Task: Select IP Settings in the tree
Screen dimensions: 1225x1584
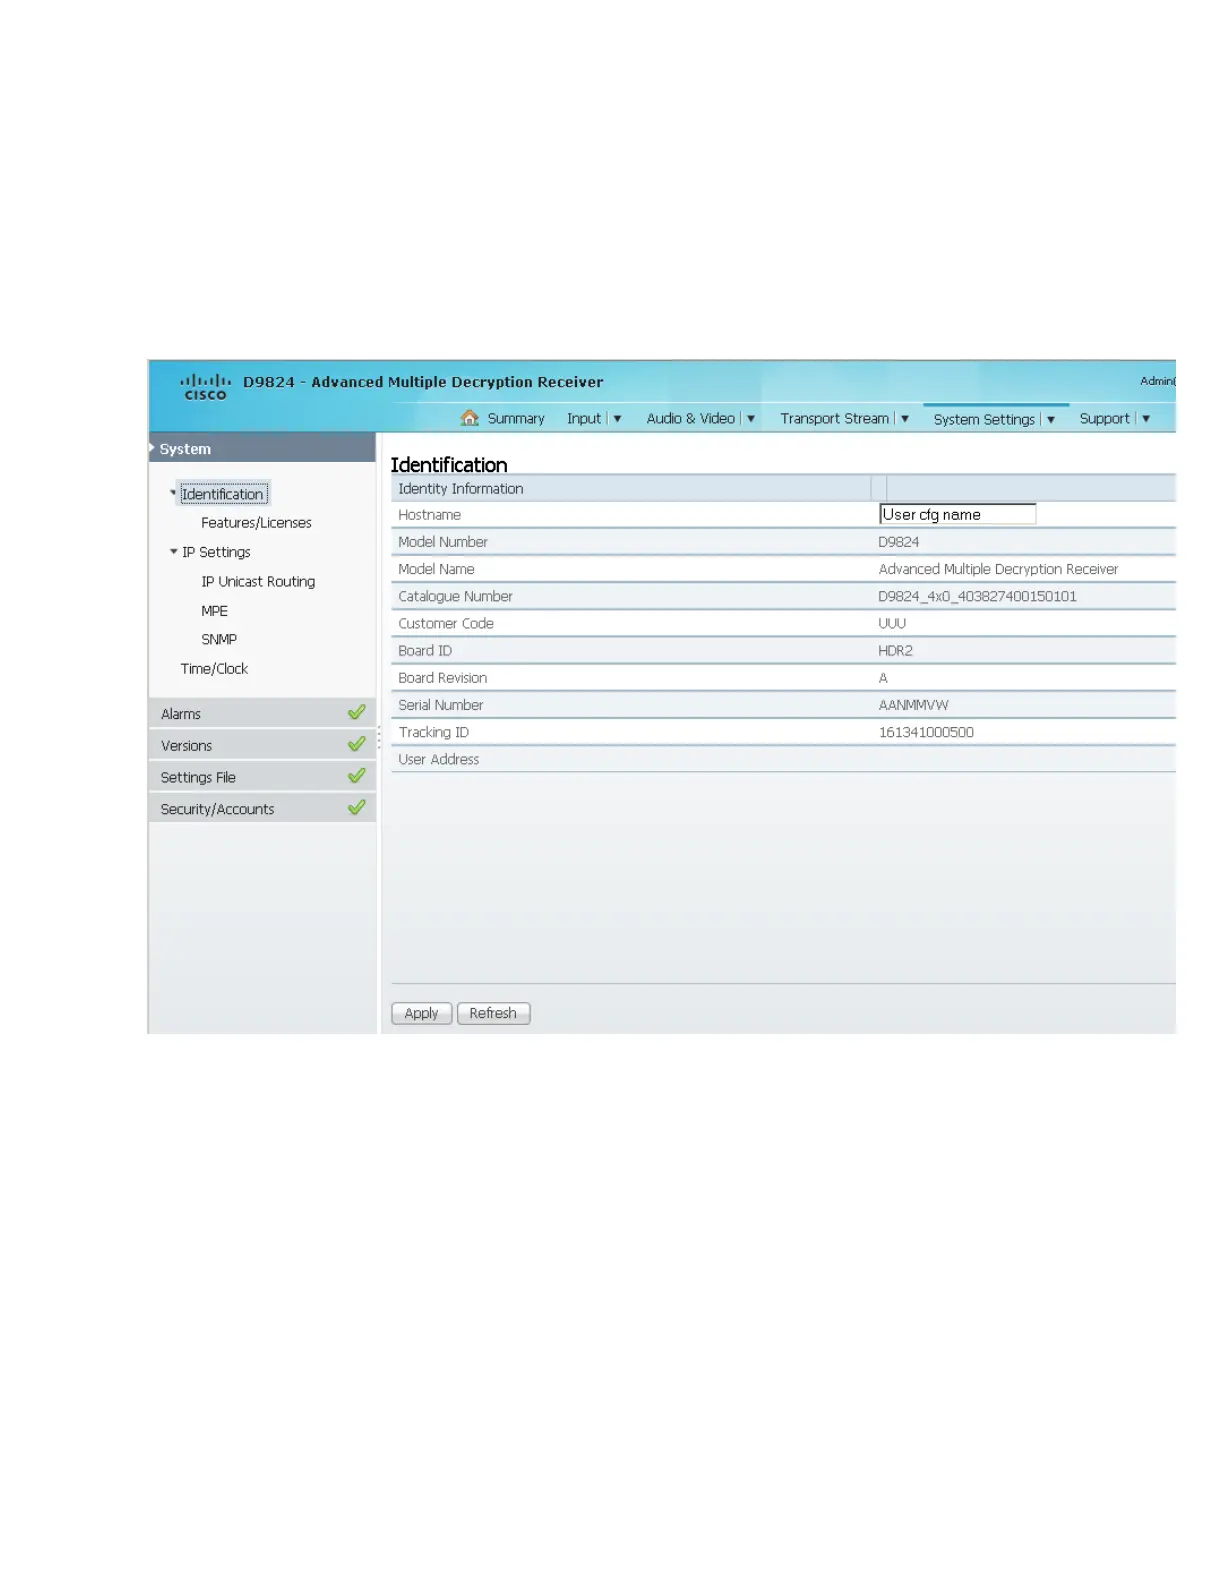Action: (x=216, y=552)
